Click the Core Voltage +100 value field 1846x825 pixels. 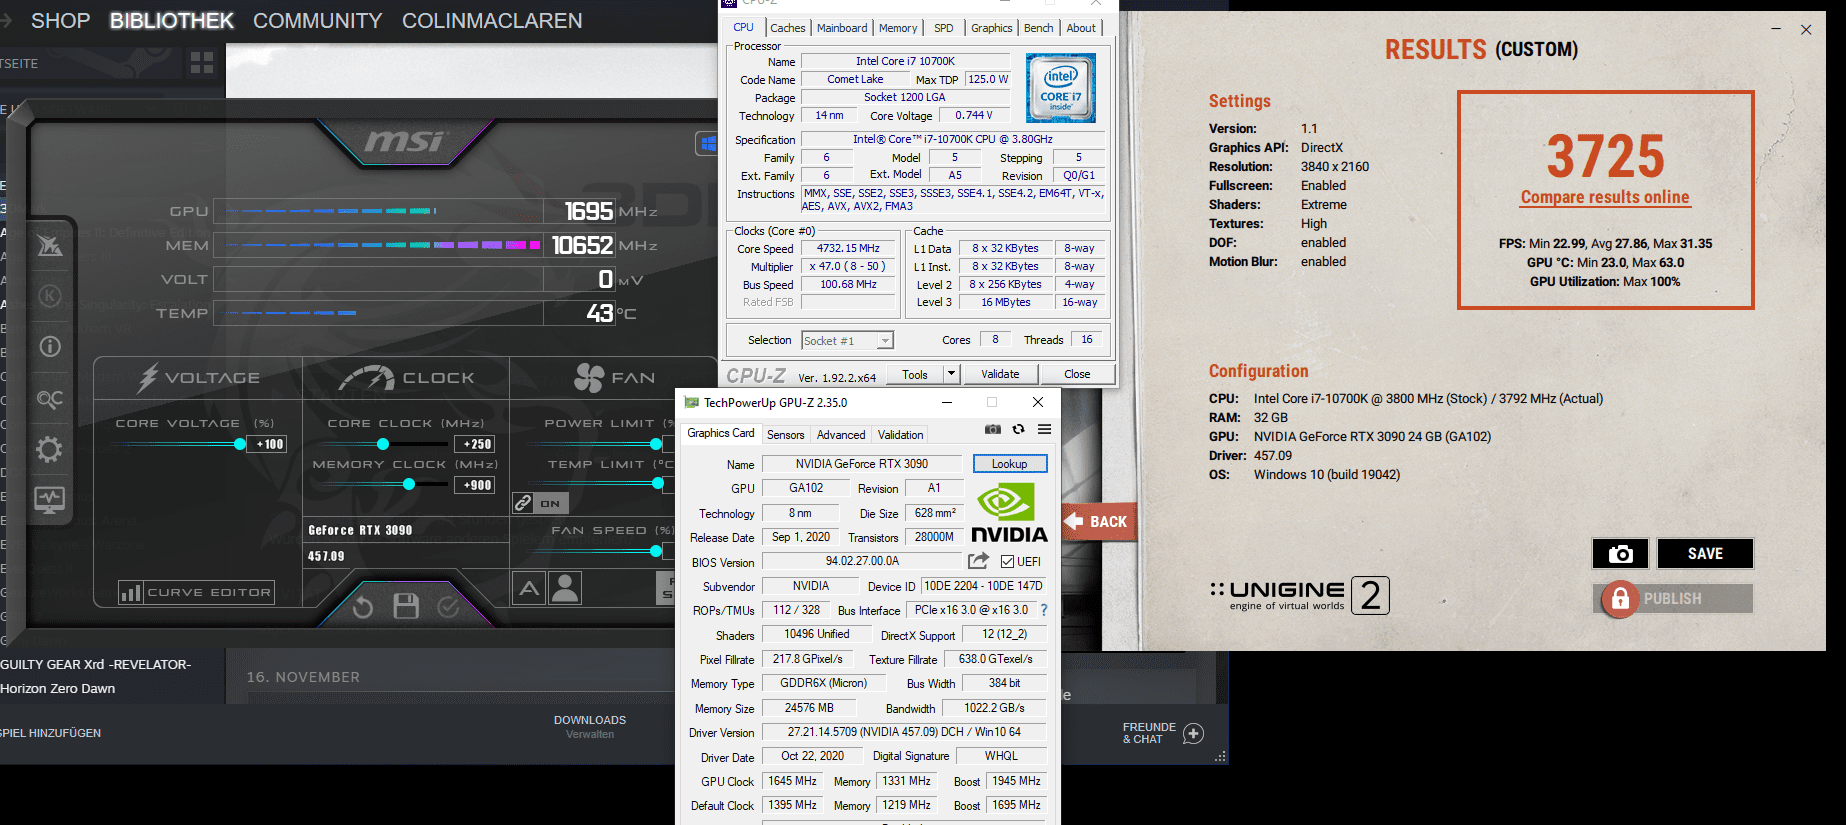[268, 444]
